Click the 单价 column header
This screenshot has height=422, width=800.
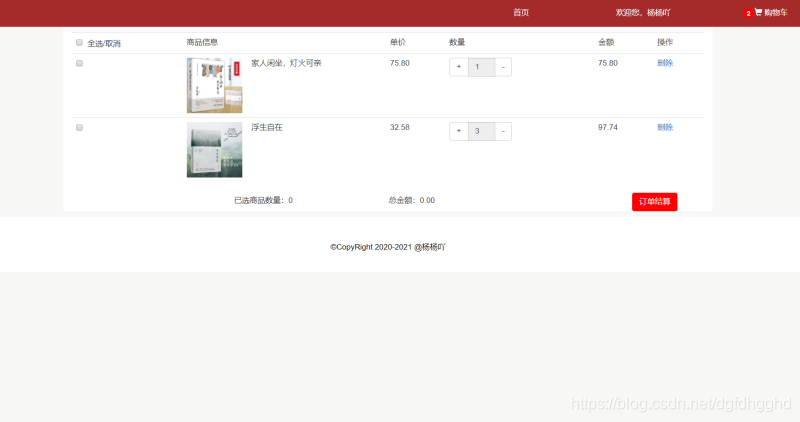coord(398,42)
